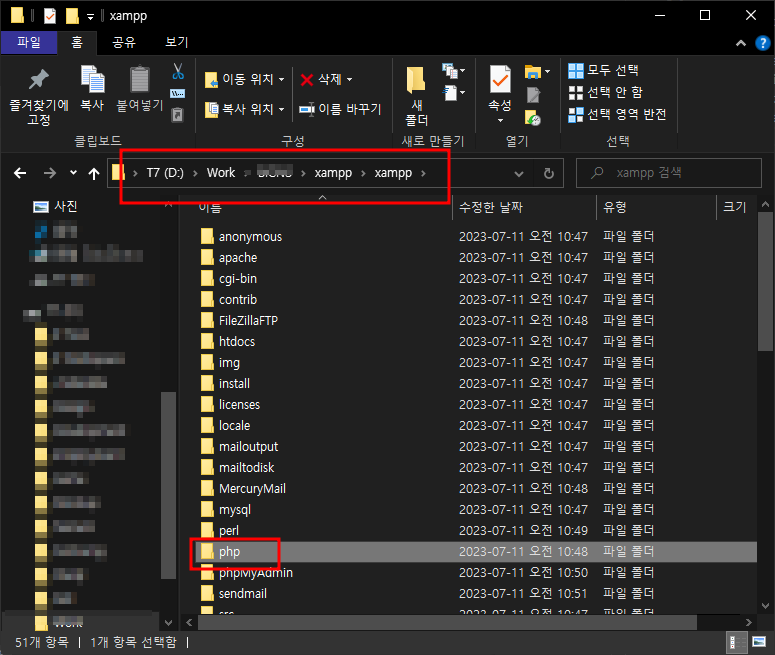
Task: Open the Easy access dropdown icon
Action: [453, 93]
